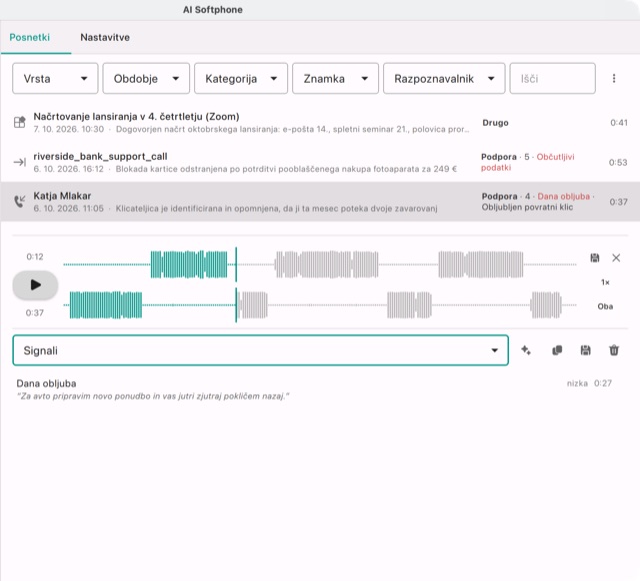Click the Blokada kartice odstranjena summary
The image size is (640, 581).
[286, 169]
